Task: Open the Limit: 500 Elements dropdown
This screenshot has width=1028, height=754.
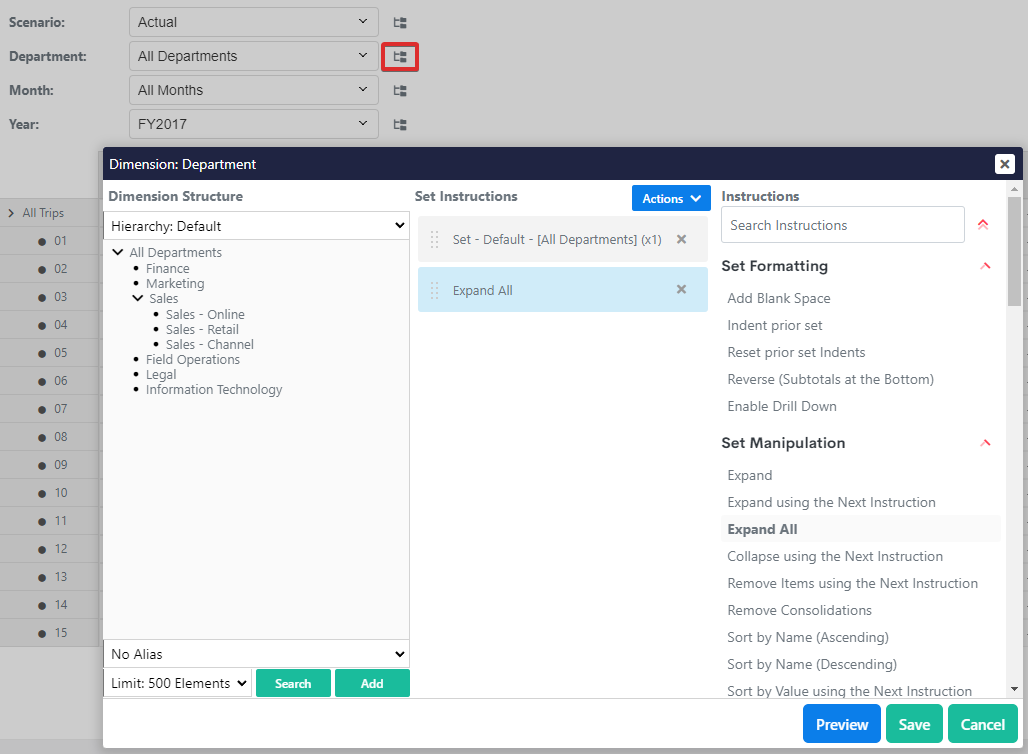Action: coord(177,683)
